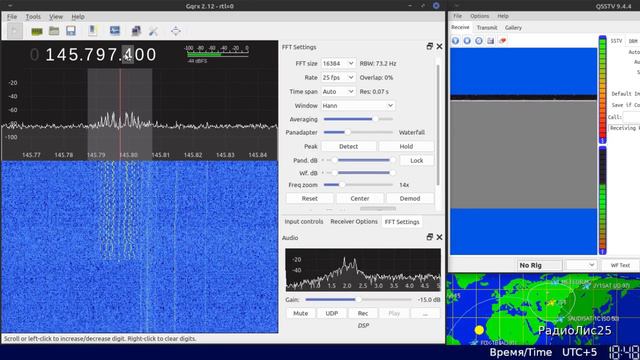Toggle UDP audio streaming
This screenshot has height=360, width=640.
pos(331,313)
